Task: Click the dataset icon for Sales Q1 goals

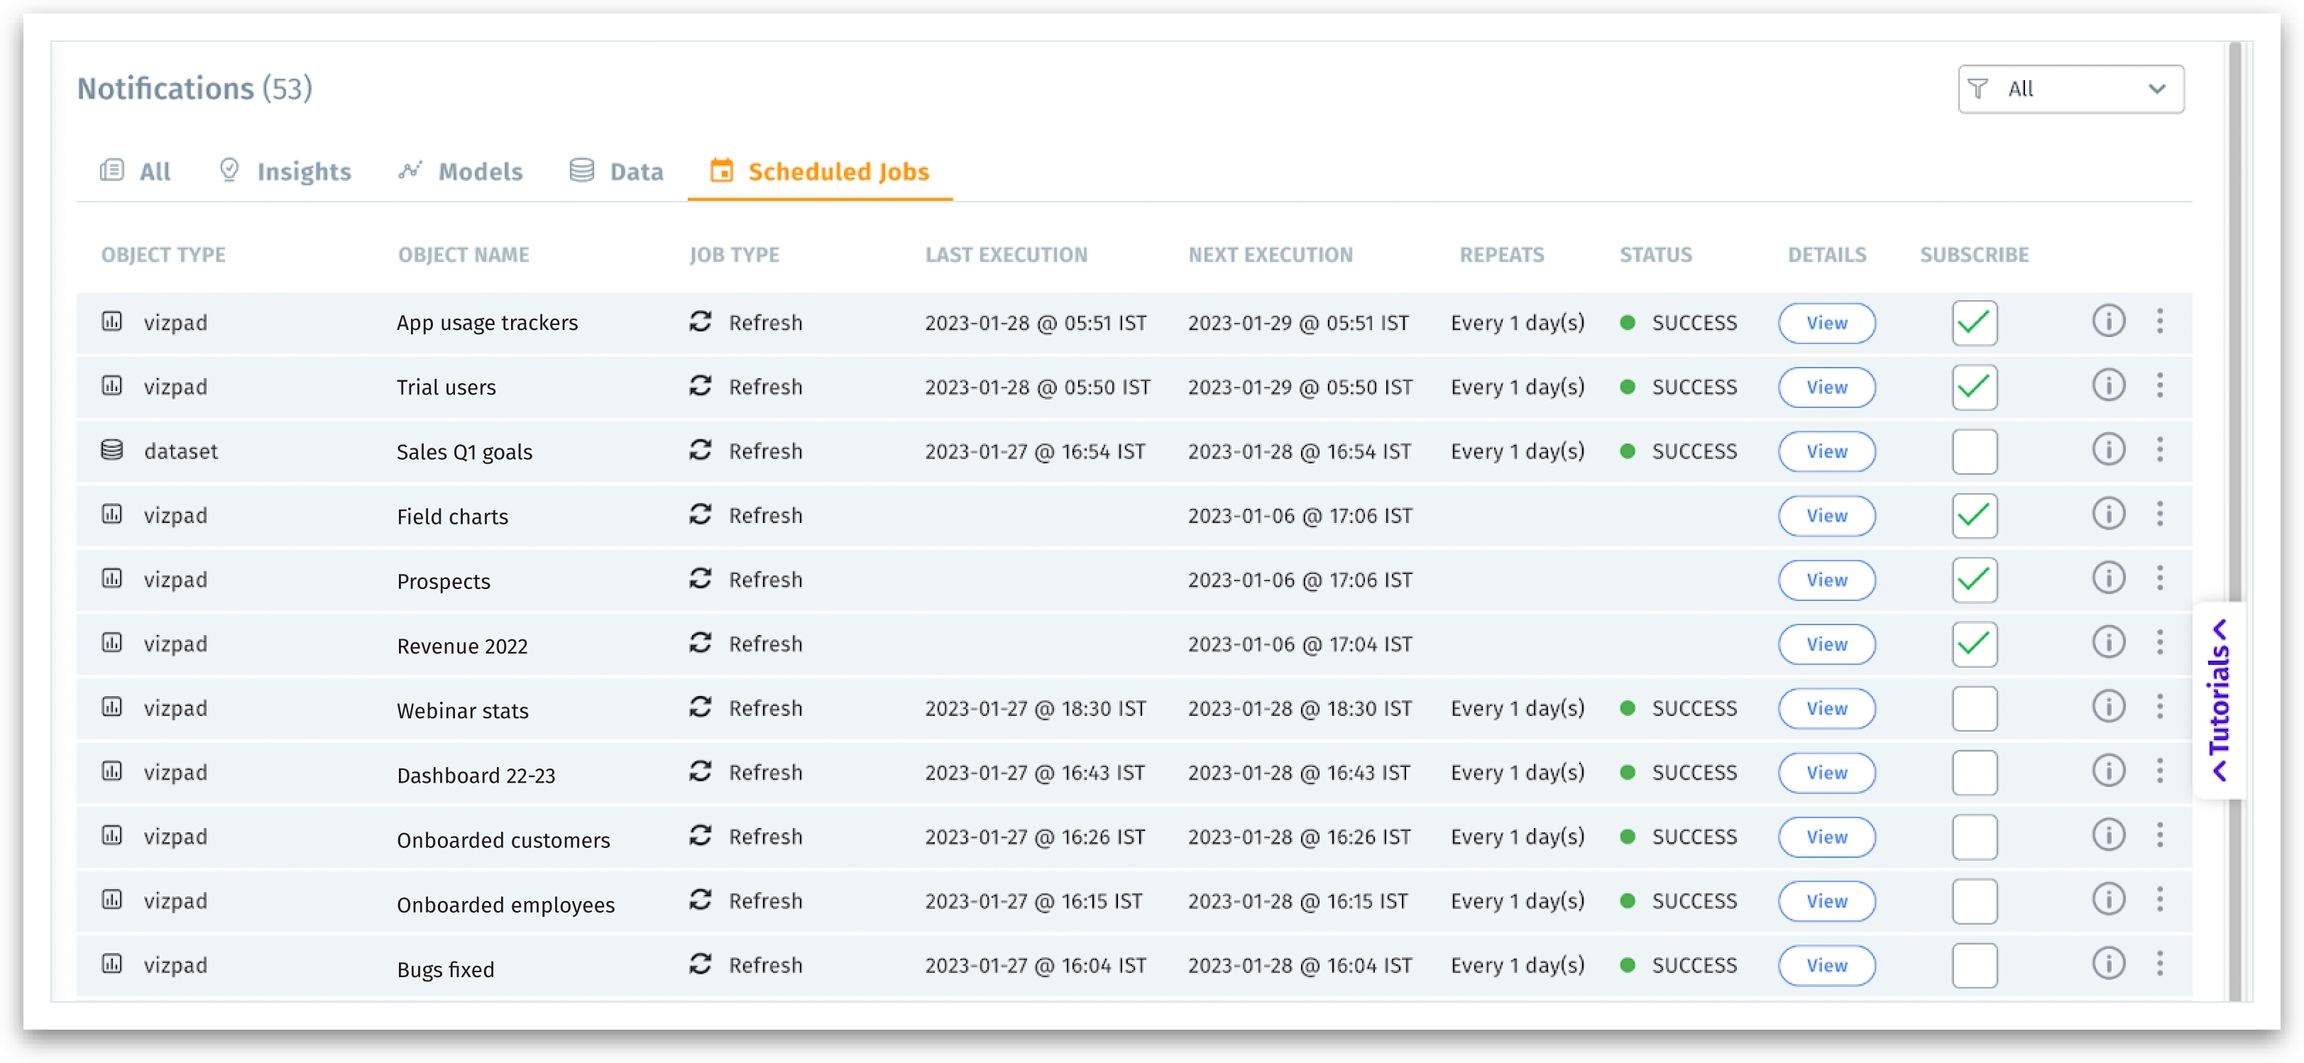Action: click(112, 450)
